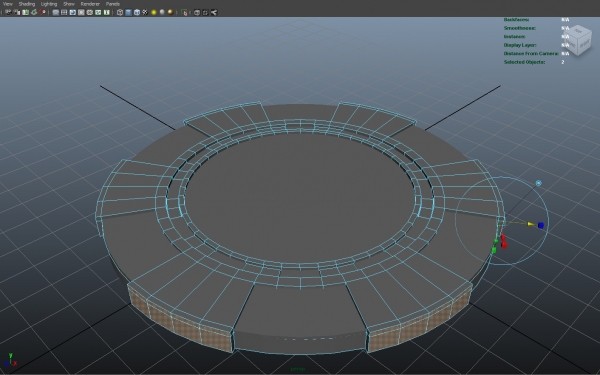The image size is (600, 375).
Task: Click the ViewCube in the viewport corner
Action: pyautogui.click(x=579, y=40)
